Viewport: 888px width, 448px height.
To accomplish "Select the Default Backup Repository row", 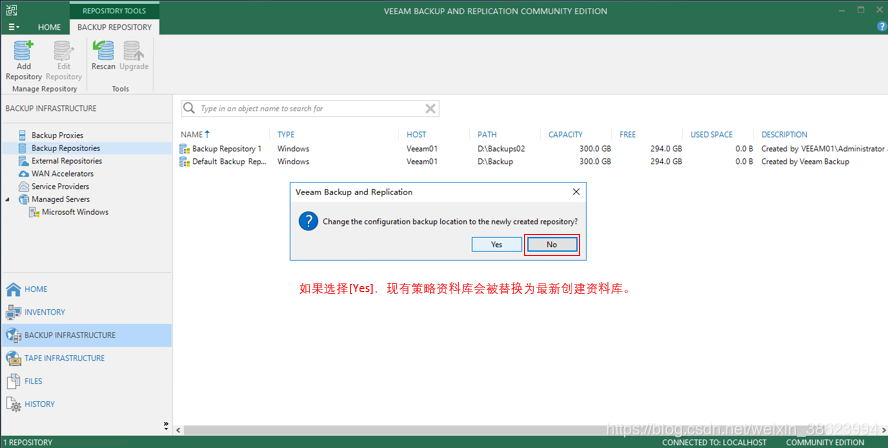I will point(532,161).
